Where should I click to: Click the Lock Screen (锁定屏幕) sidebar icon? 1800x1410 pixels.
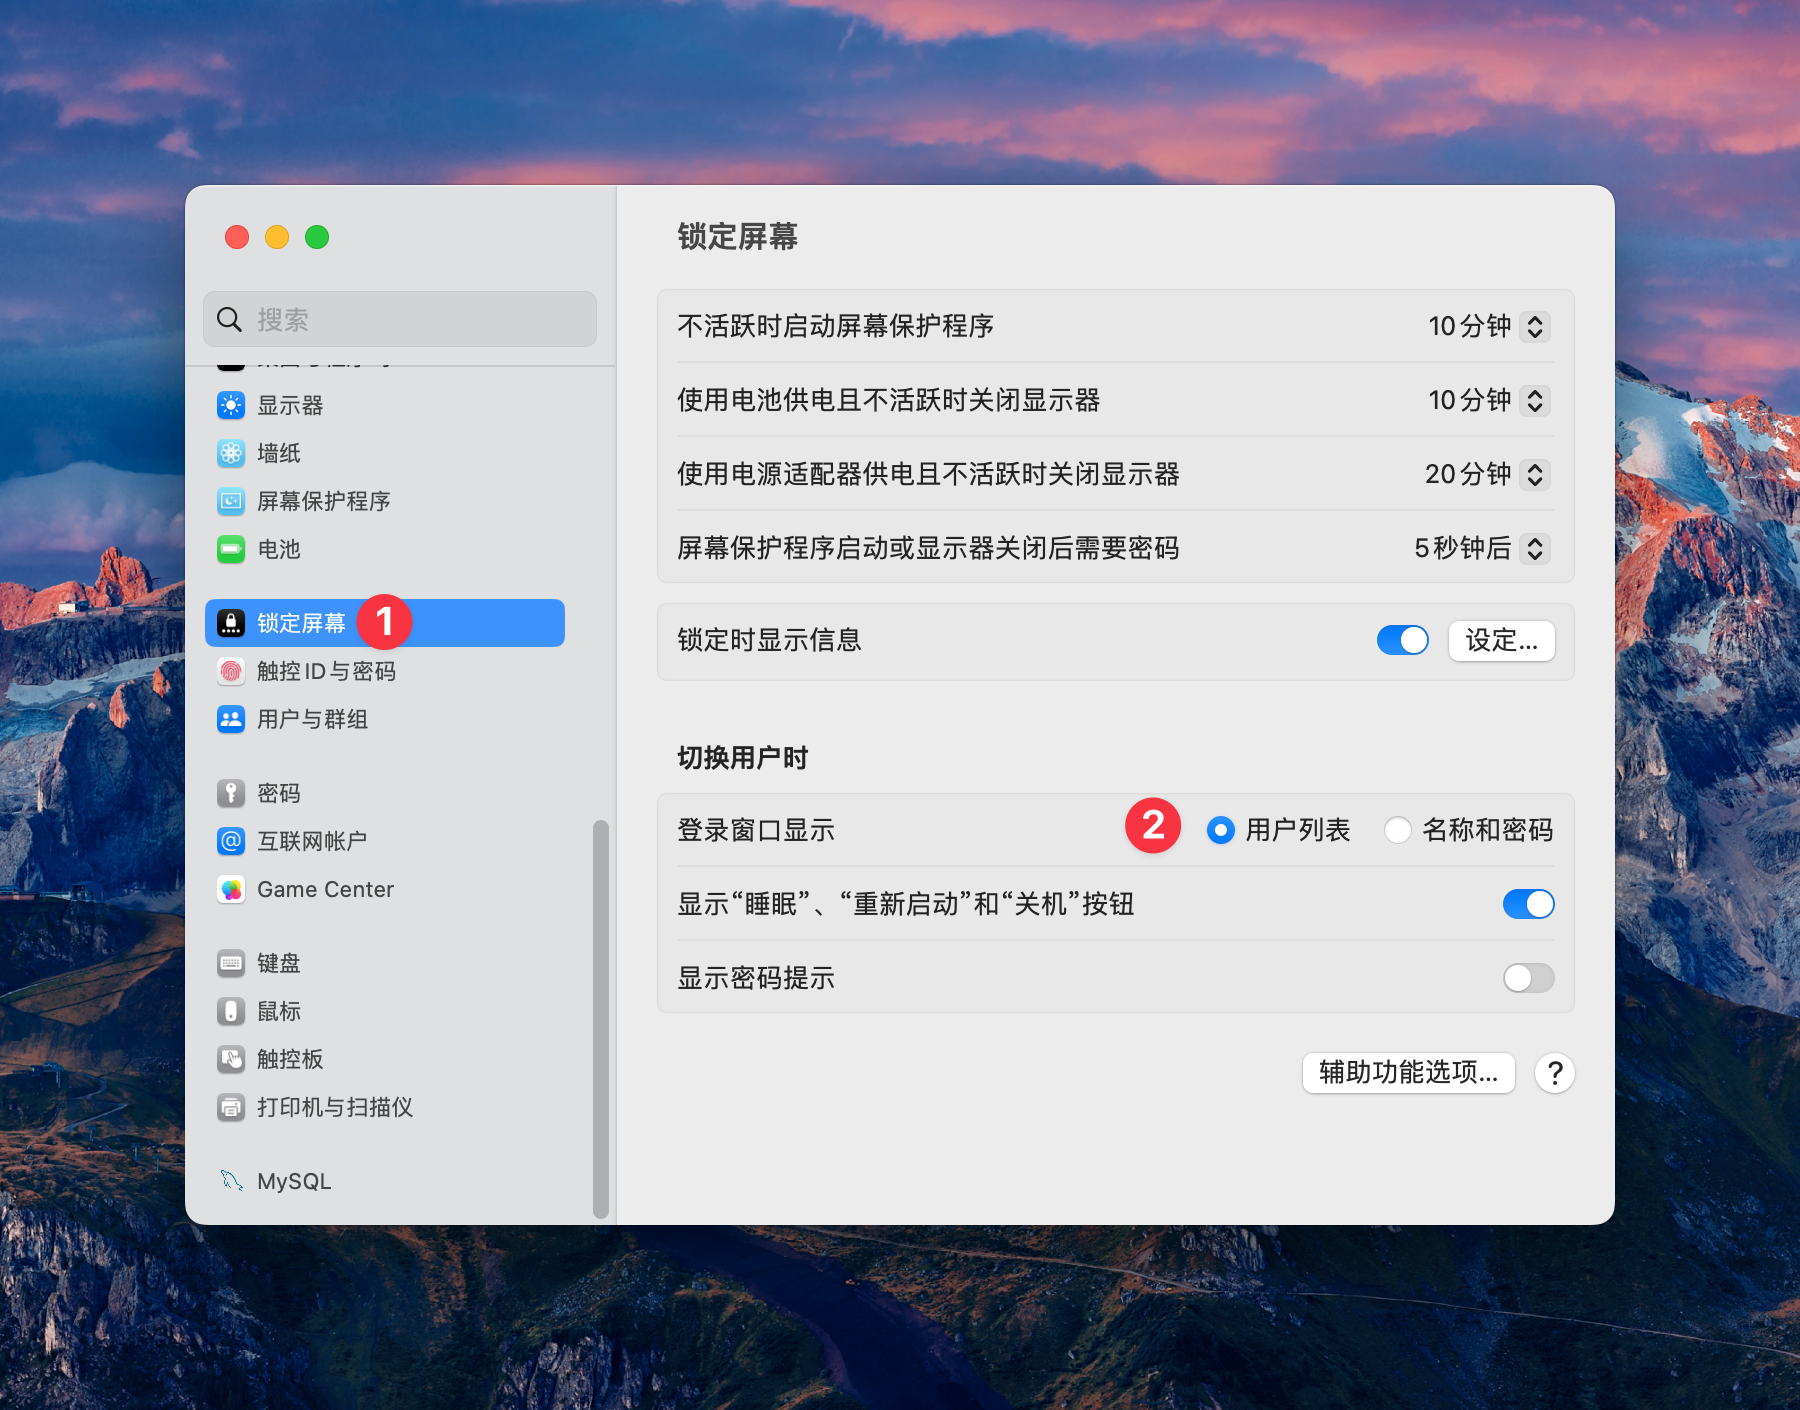tap(231, 623)
